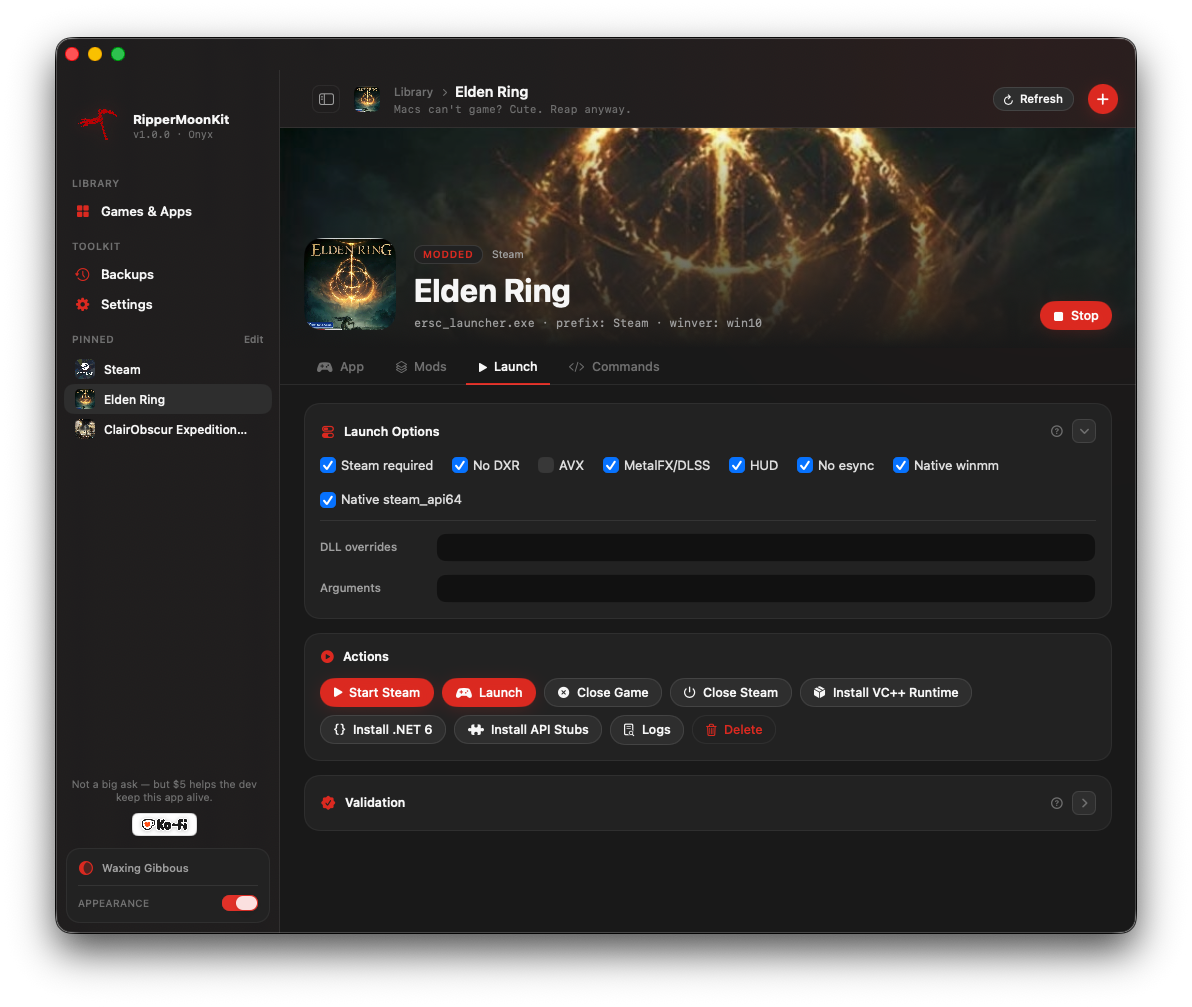Expand the Validation section

[x=1084, y=803]
